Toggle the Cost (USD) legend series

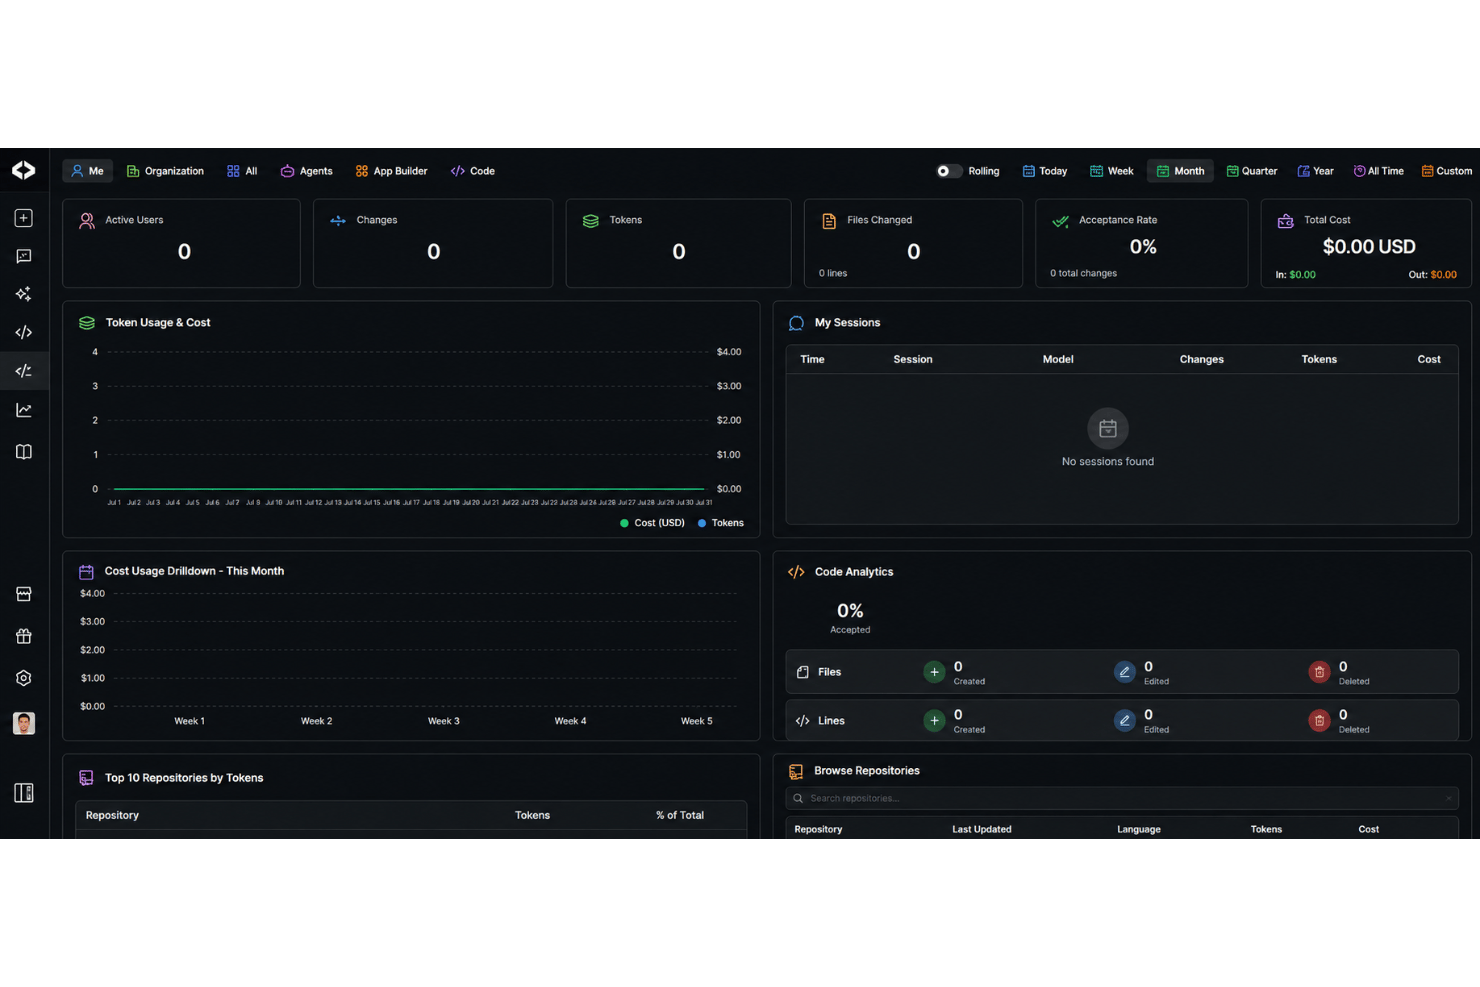652,523
